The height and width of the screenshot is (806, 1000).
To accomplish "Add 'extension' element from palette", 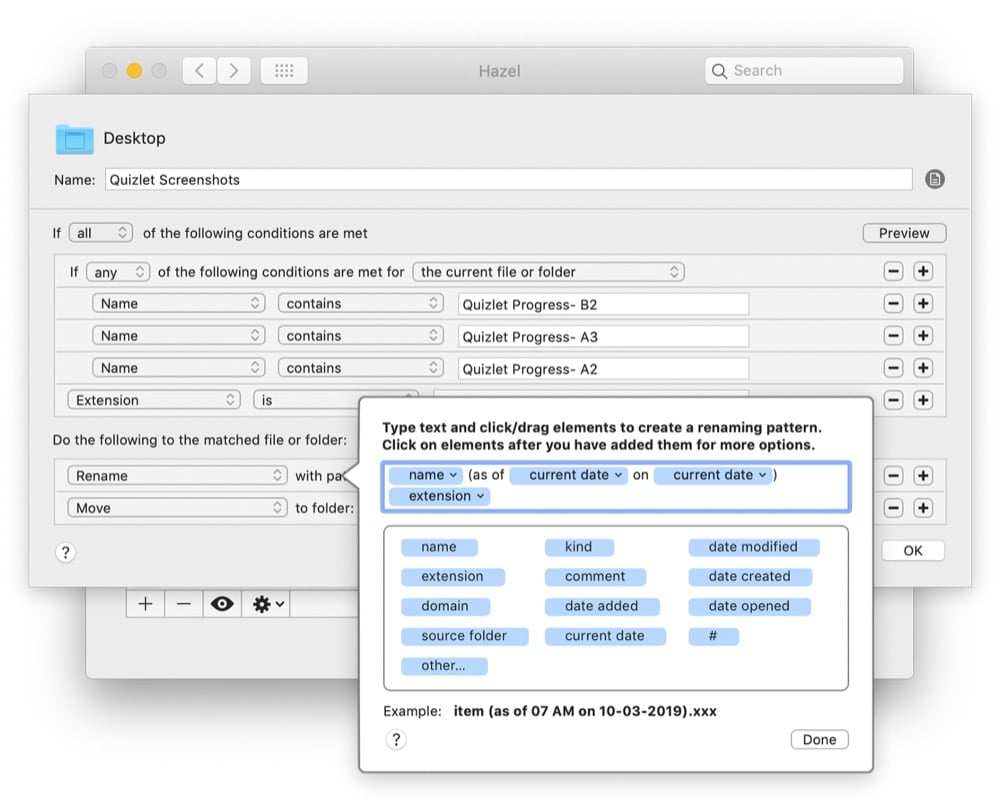I will click(452, 576).
